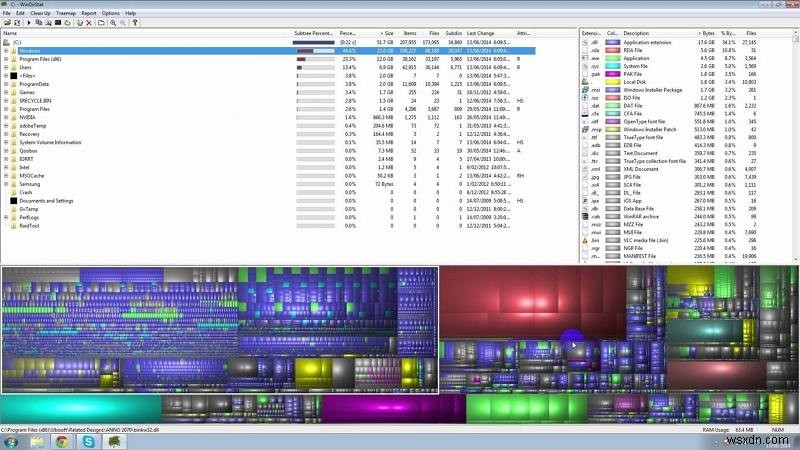
Task: Click the Local Disk type icon
Action: click(585, 82)
